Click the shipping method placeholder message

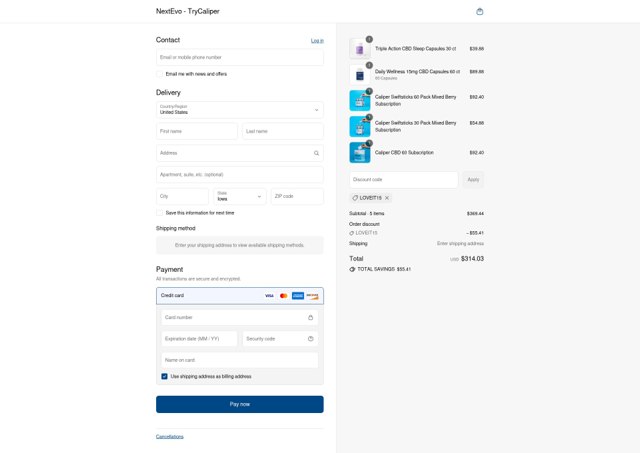click(240, 245)
